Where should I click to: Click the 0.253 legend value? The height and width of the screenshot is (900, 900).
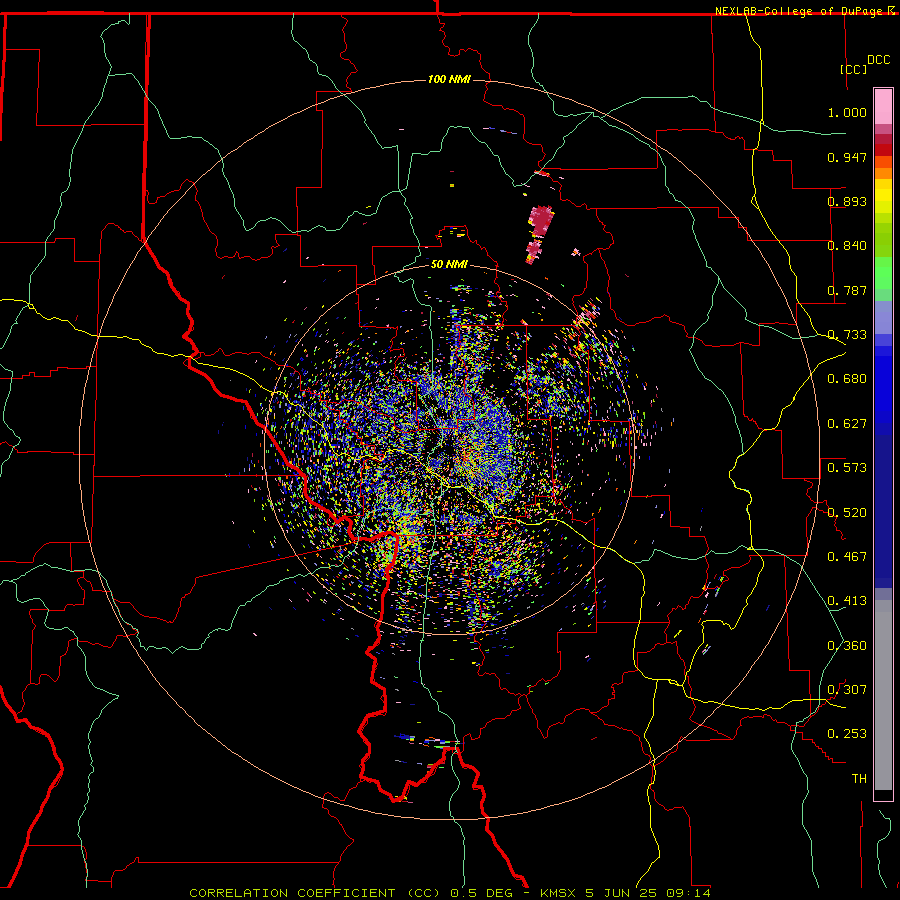tap(847, 734)
